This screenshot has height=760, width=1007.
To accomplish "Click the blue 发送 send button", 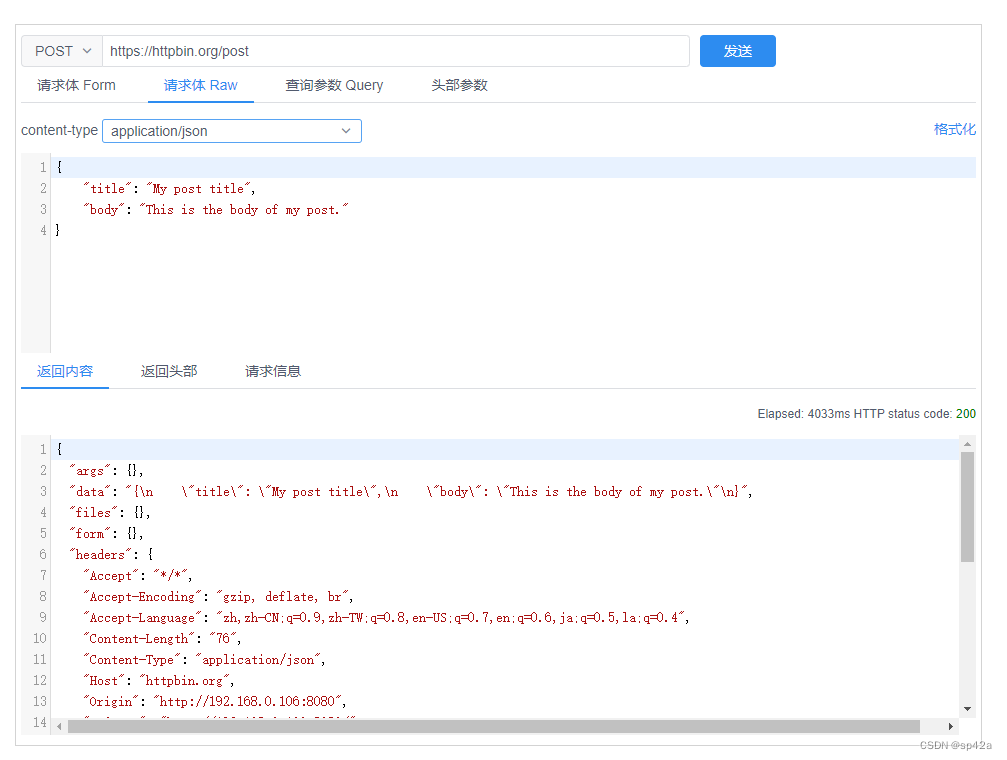I will pos(737,51).
